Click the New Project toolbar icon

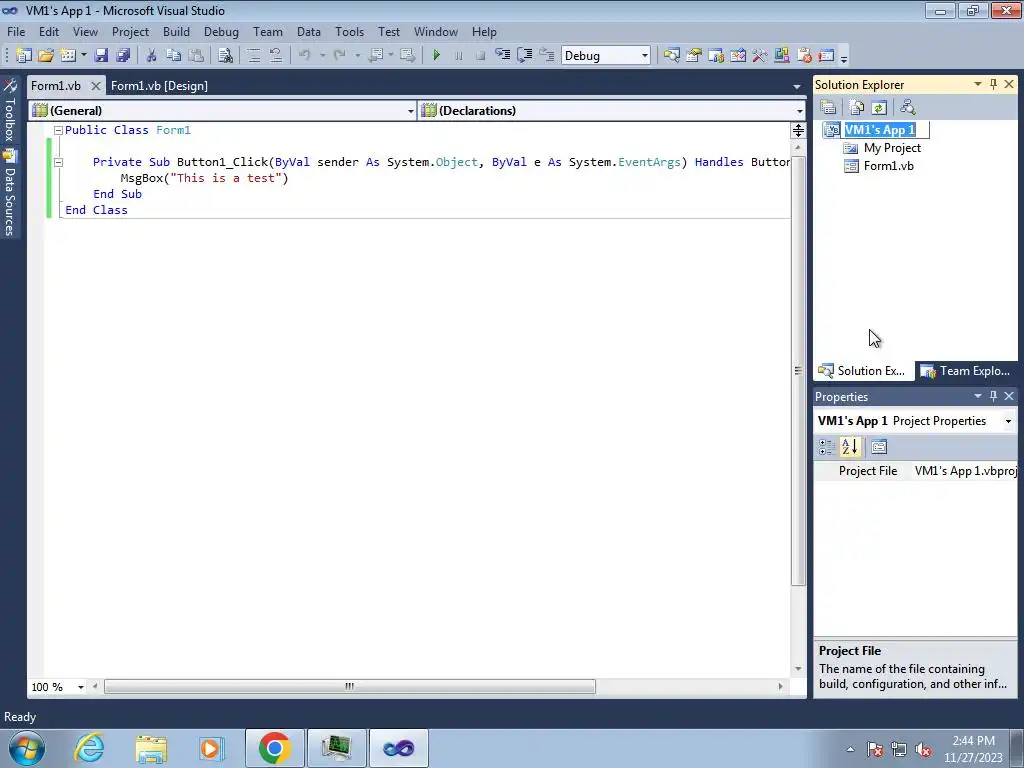(x=24, y=56)
